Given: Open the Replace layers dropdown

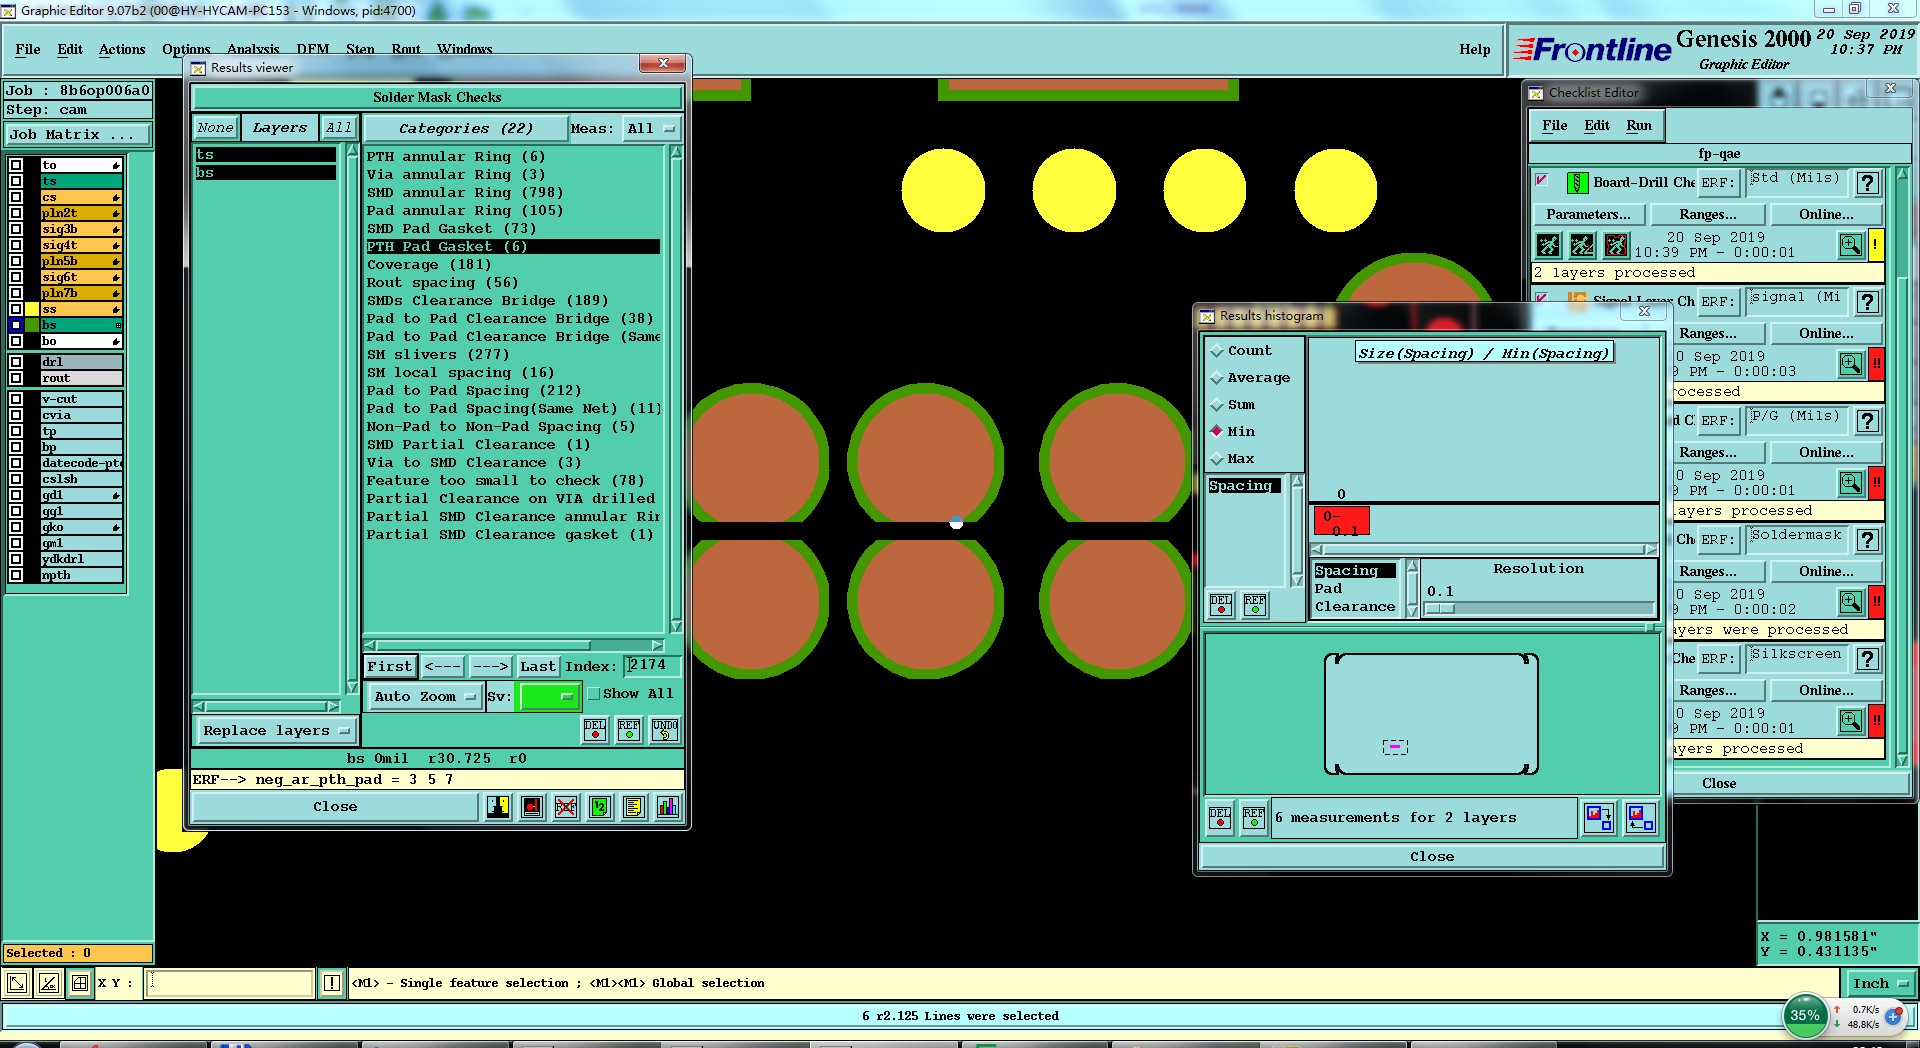Looking at the screenshot, I should pos(275,731).
